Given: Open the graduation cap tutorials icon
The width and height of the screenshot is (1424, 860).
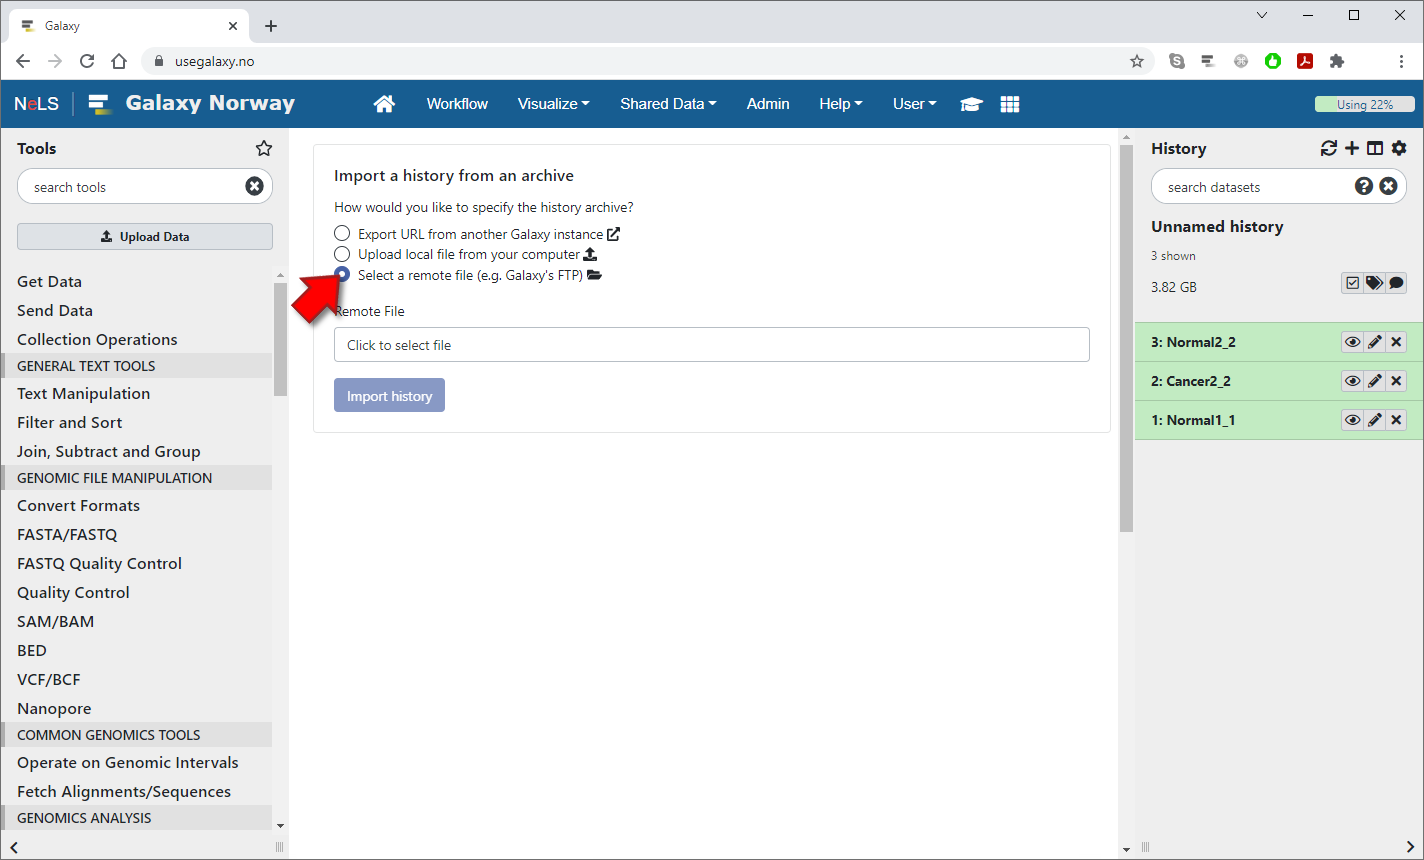Looking at the screenshot, I should click(971, 104).
